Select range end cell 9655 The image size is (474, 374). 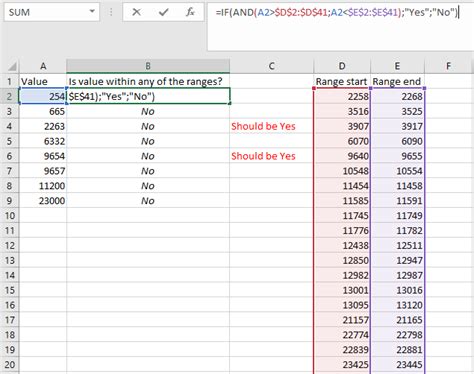(x=397, y=156)
